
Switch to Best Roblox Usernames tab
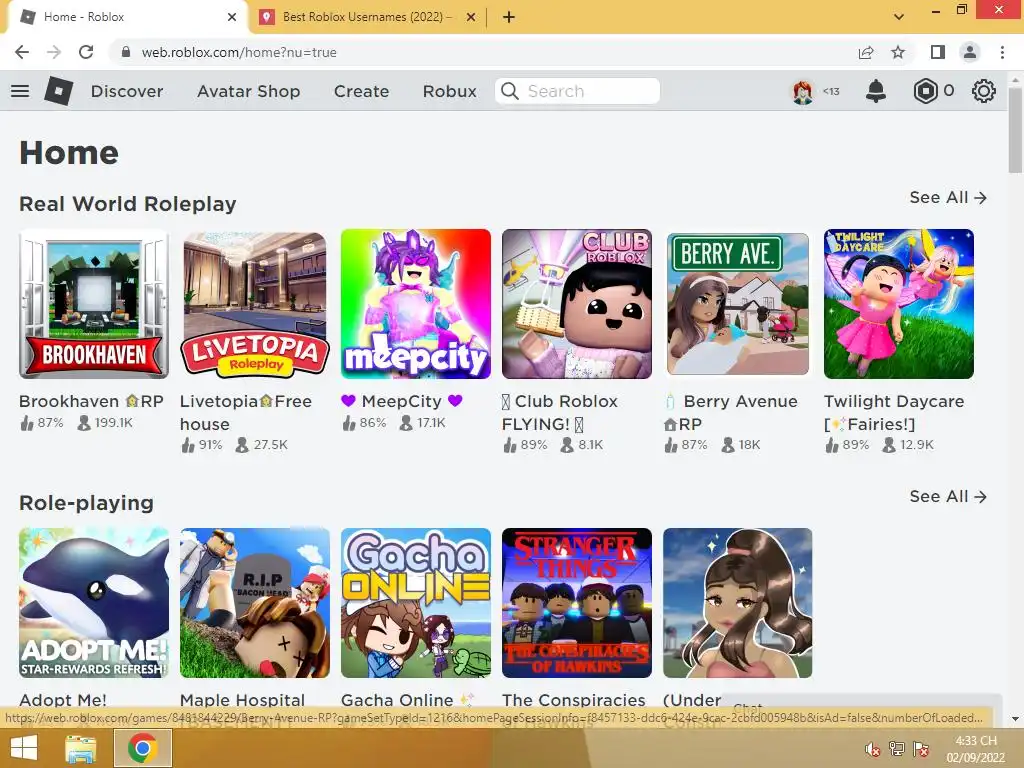tap(367, 17)
